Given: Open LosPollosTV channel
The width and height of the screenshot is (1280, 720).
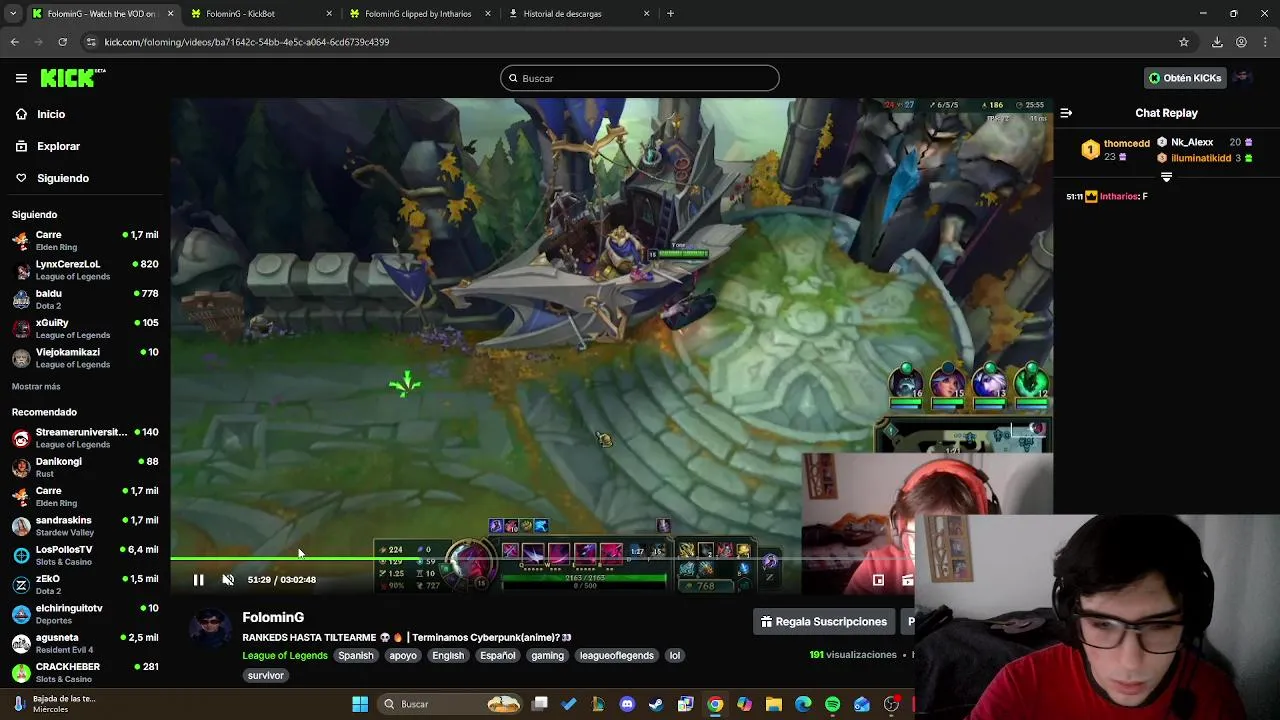Looking at the screenshot, I should coord(85,555).
